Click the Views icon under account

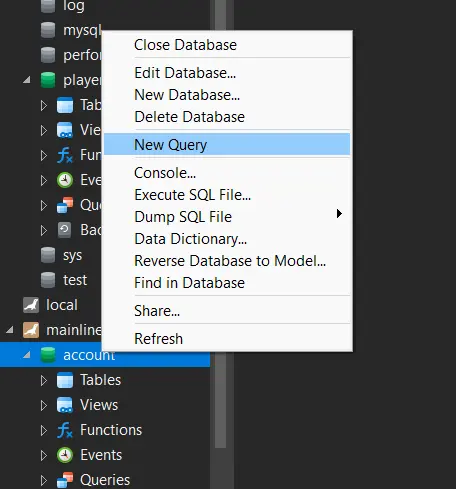tap(65, 405)
